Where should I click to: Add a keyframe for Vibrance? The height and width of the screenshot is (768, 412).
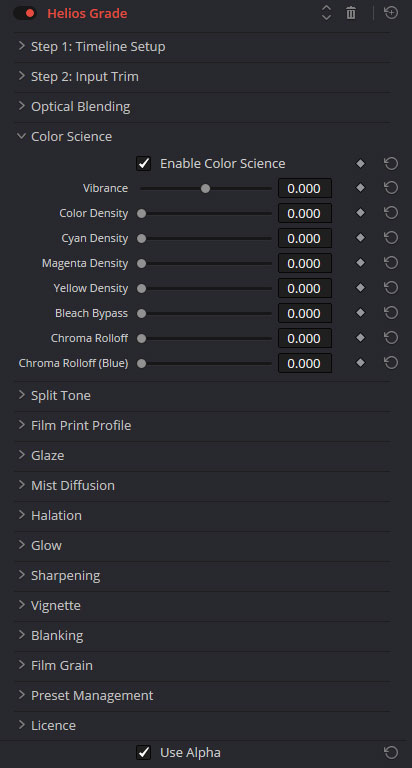pyautogui.click(x=361, y=188)
